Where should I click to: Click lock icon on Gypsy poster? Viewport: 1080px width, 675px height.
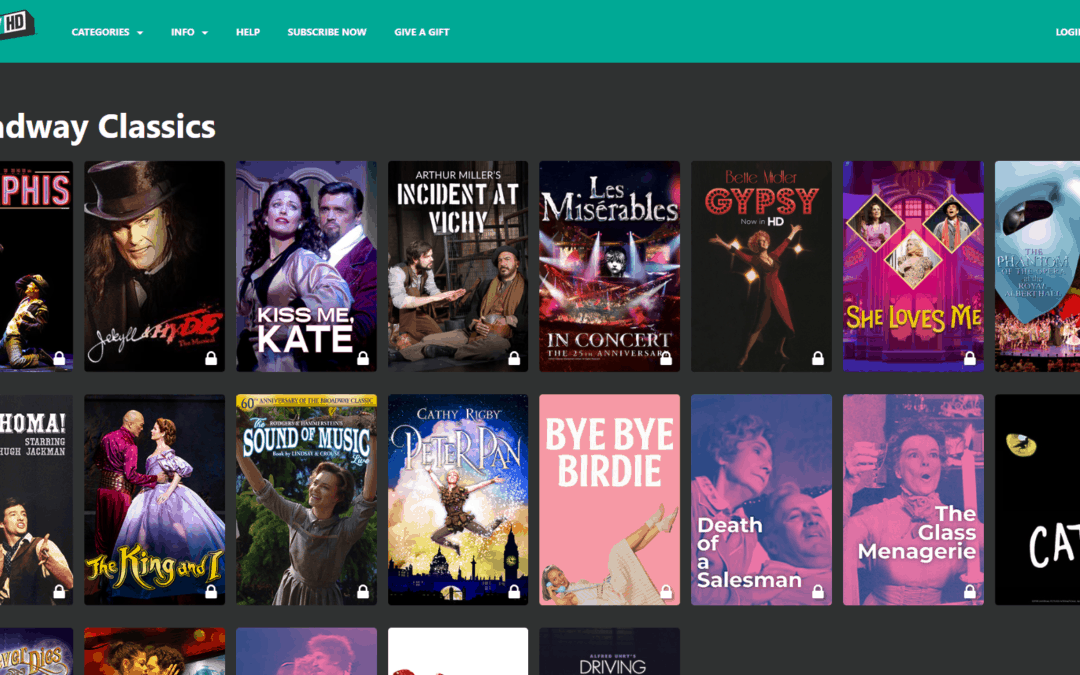click(x=818, y=358)
